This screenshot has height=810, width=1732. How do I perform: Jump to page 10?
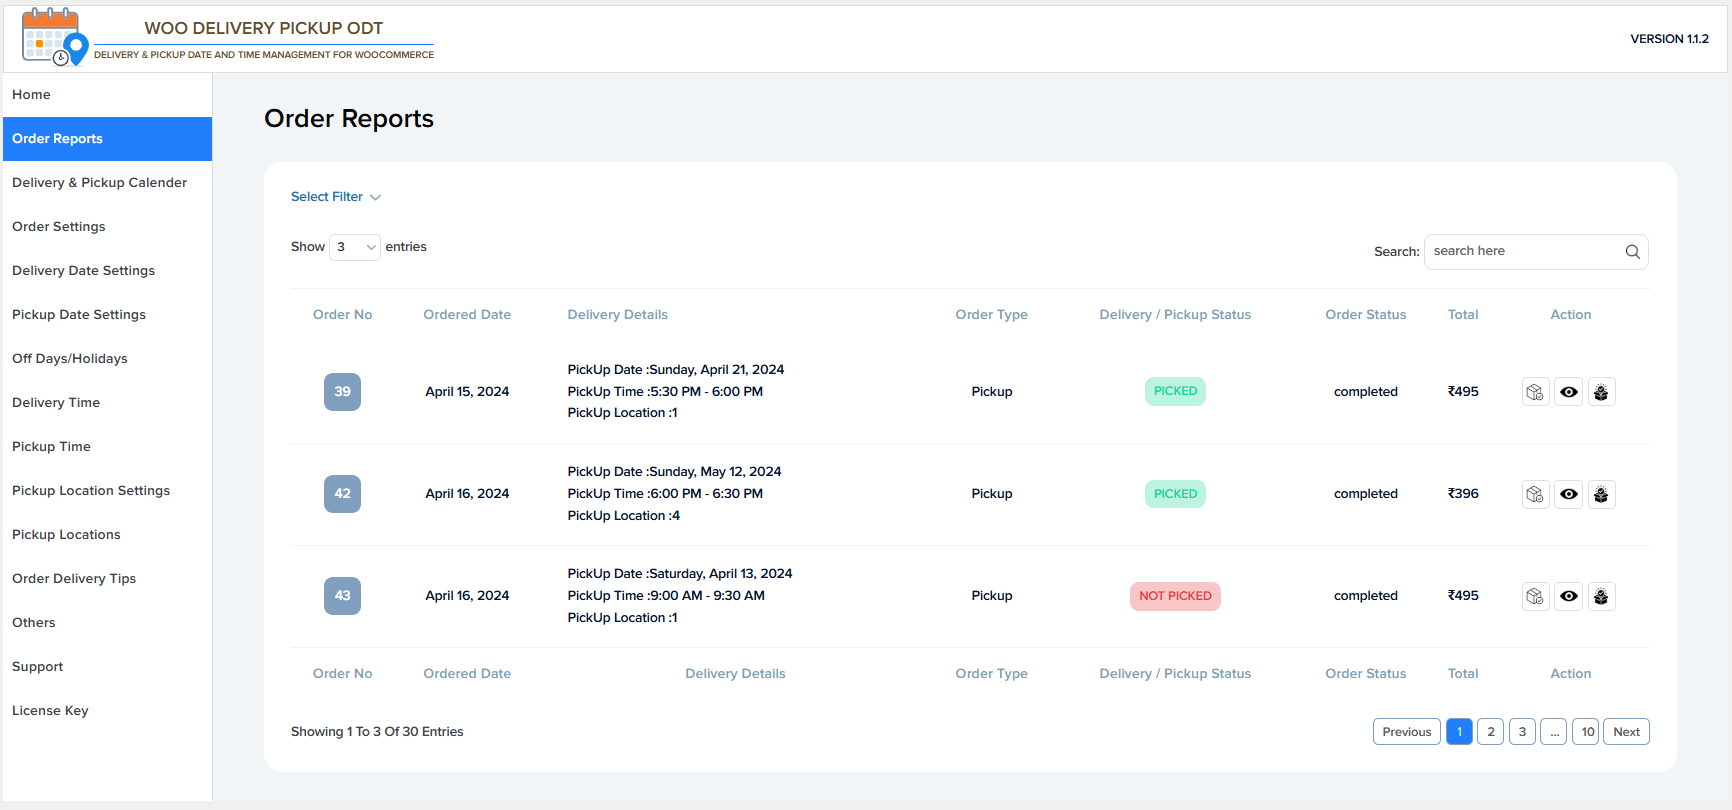coord(1587,732)
